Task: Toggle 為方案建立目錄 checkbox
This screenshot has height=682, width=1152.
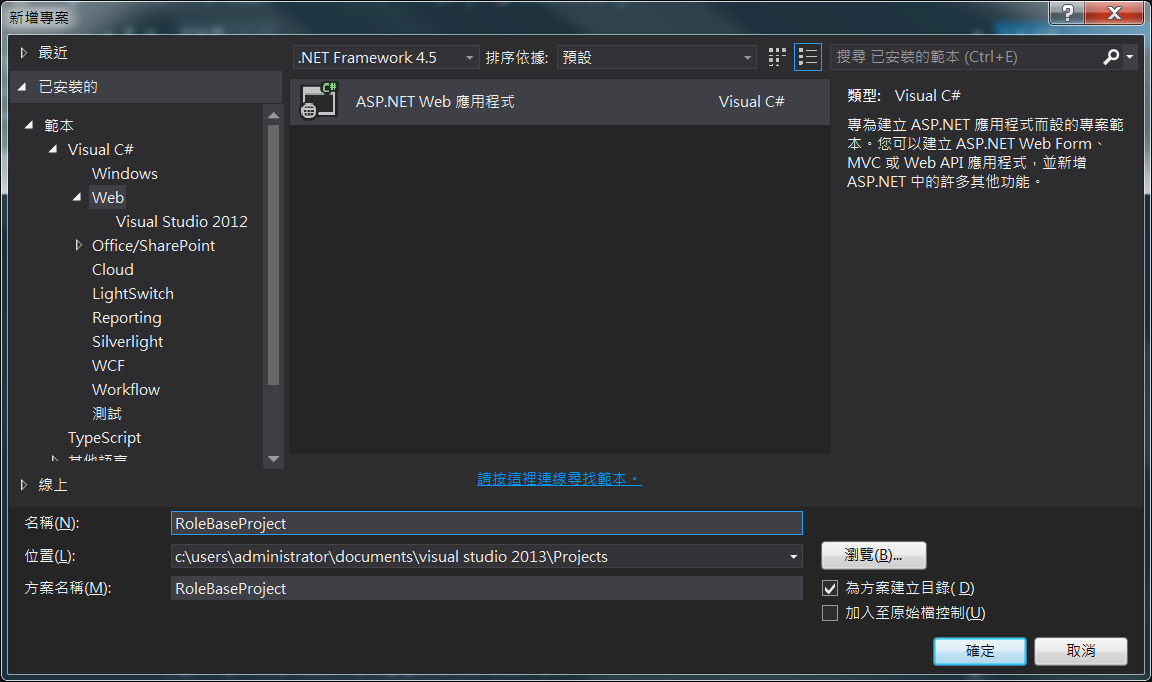Action: [x=829, y=588]
